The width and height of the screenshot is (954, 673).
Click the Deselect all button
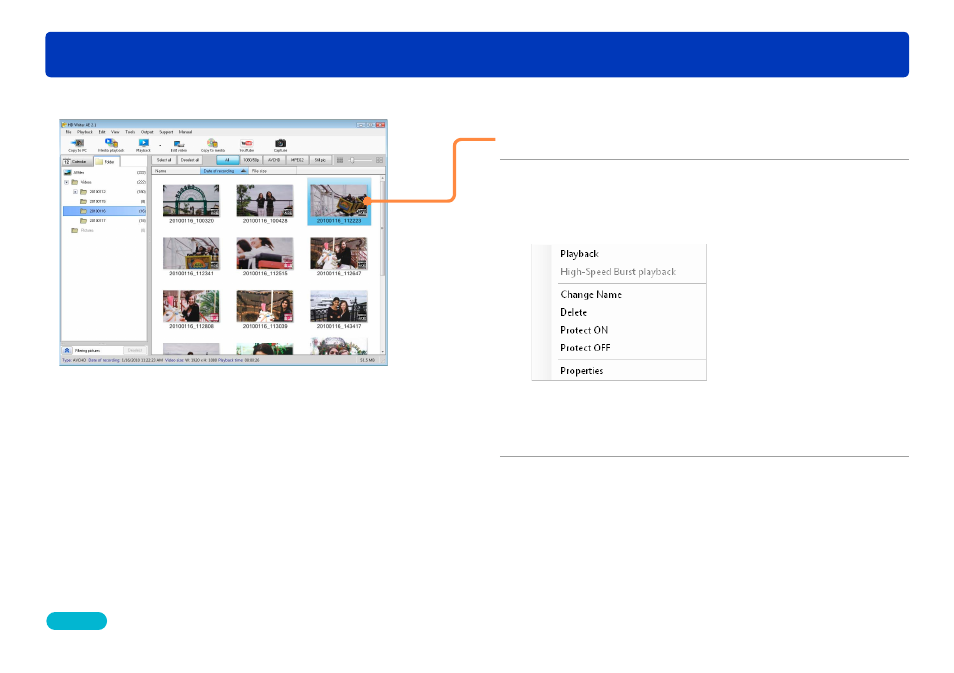pos(190,160)
